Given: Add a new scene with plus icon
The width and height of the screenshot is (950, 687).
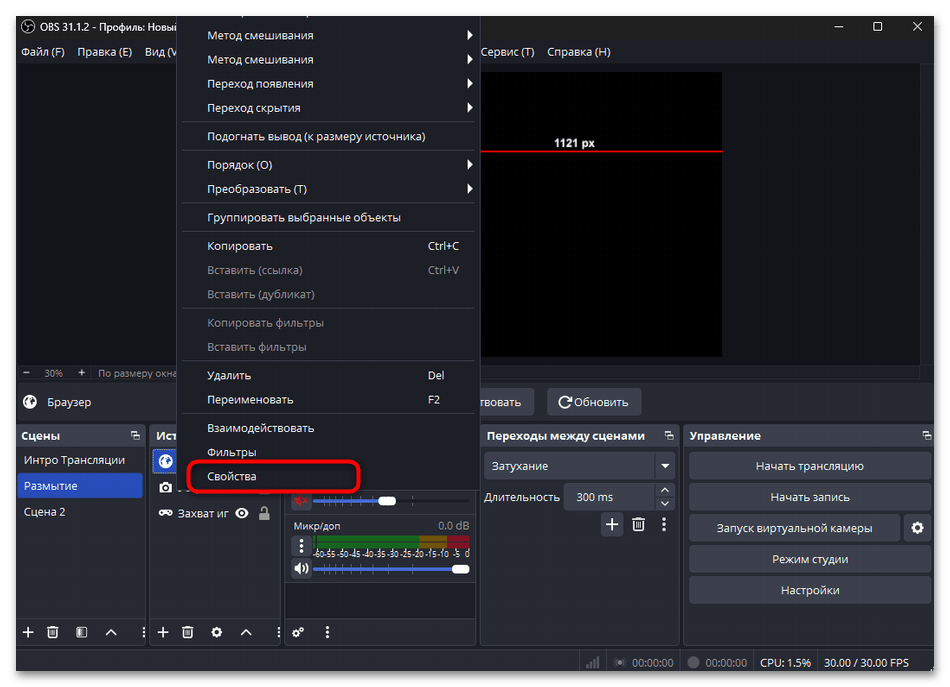Looking at the screenshot, I should point(28,632).
